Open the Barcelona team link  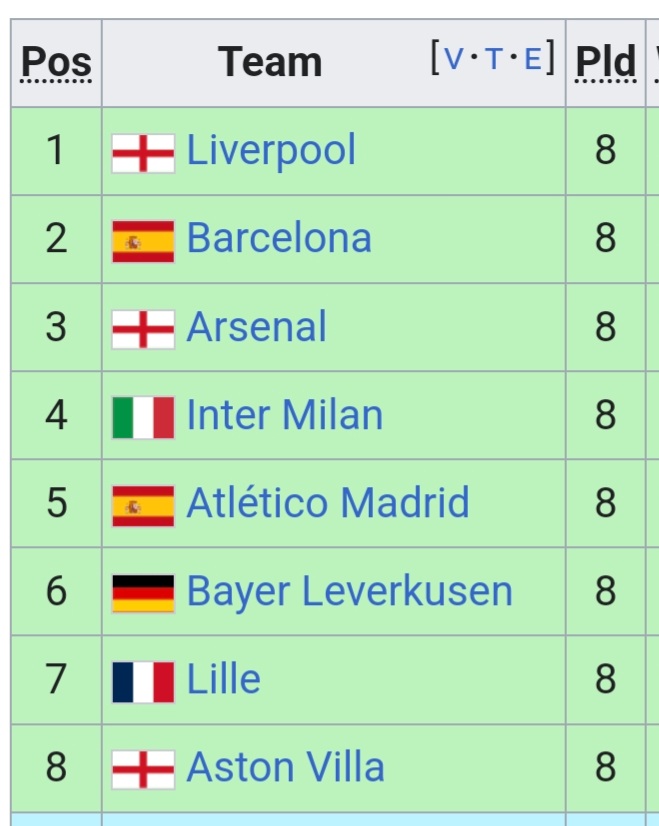[279, 238]
